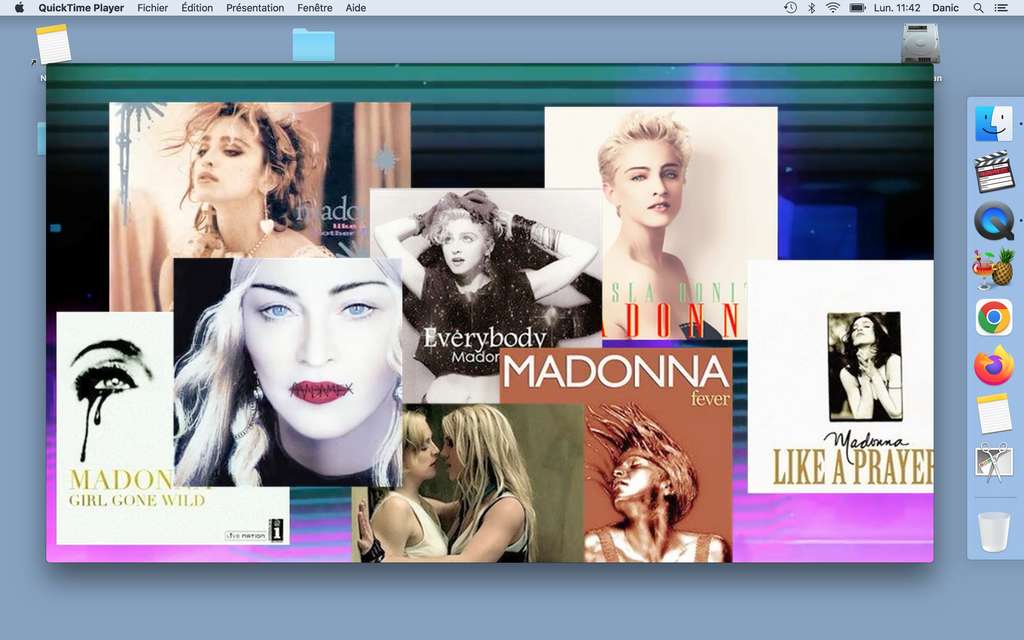1024x640 pixels.
Task: Click the clock showing Lun. 11:42
Action: [897, 8]
